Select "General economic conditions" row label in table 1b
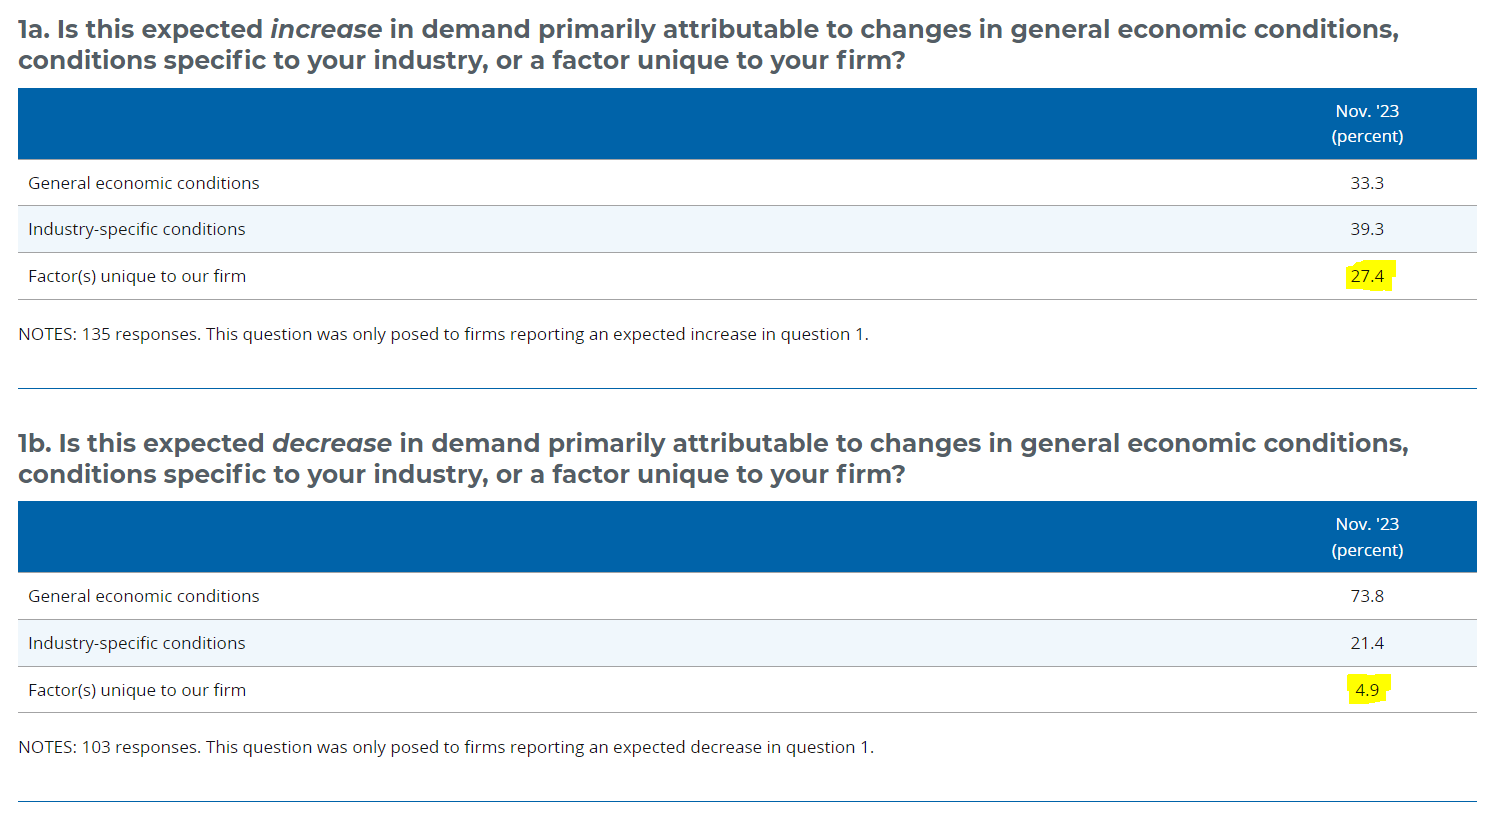 (x=144, y=596)
